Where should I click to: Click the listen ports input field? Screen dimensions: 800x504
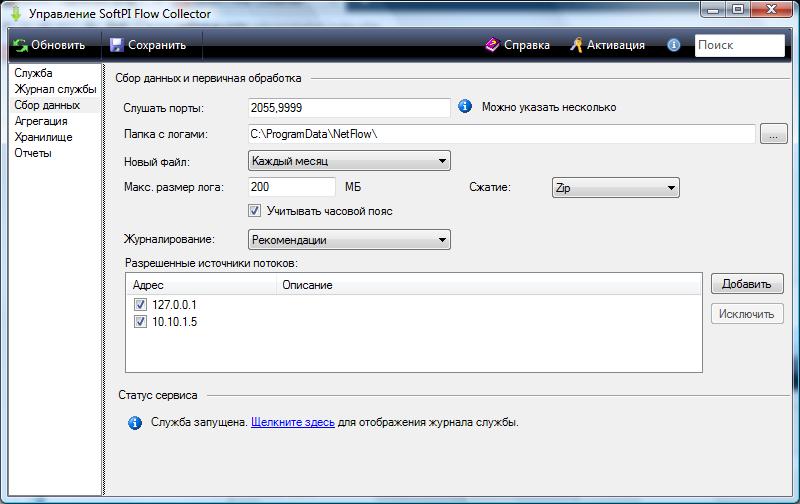click(x=349, y=108)
